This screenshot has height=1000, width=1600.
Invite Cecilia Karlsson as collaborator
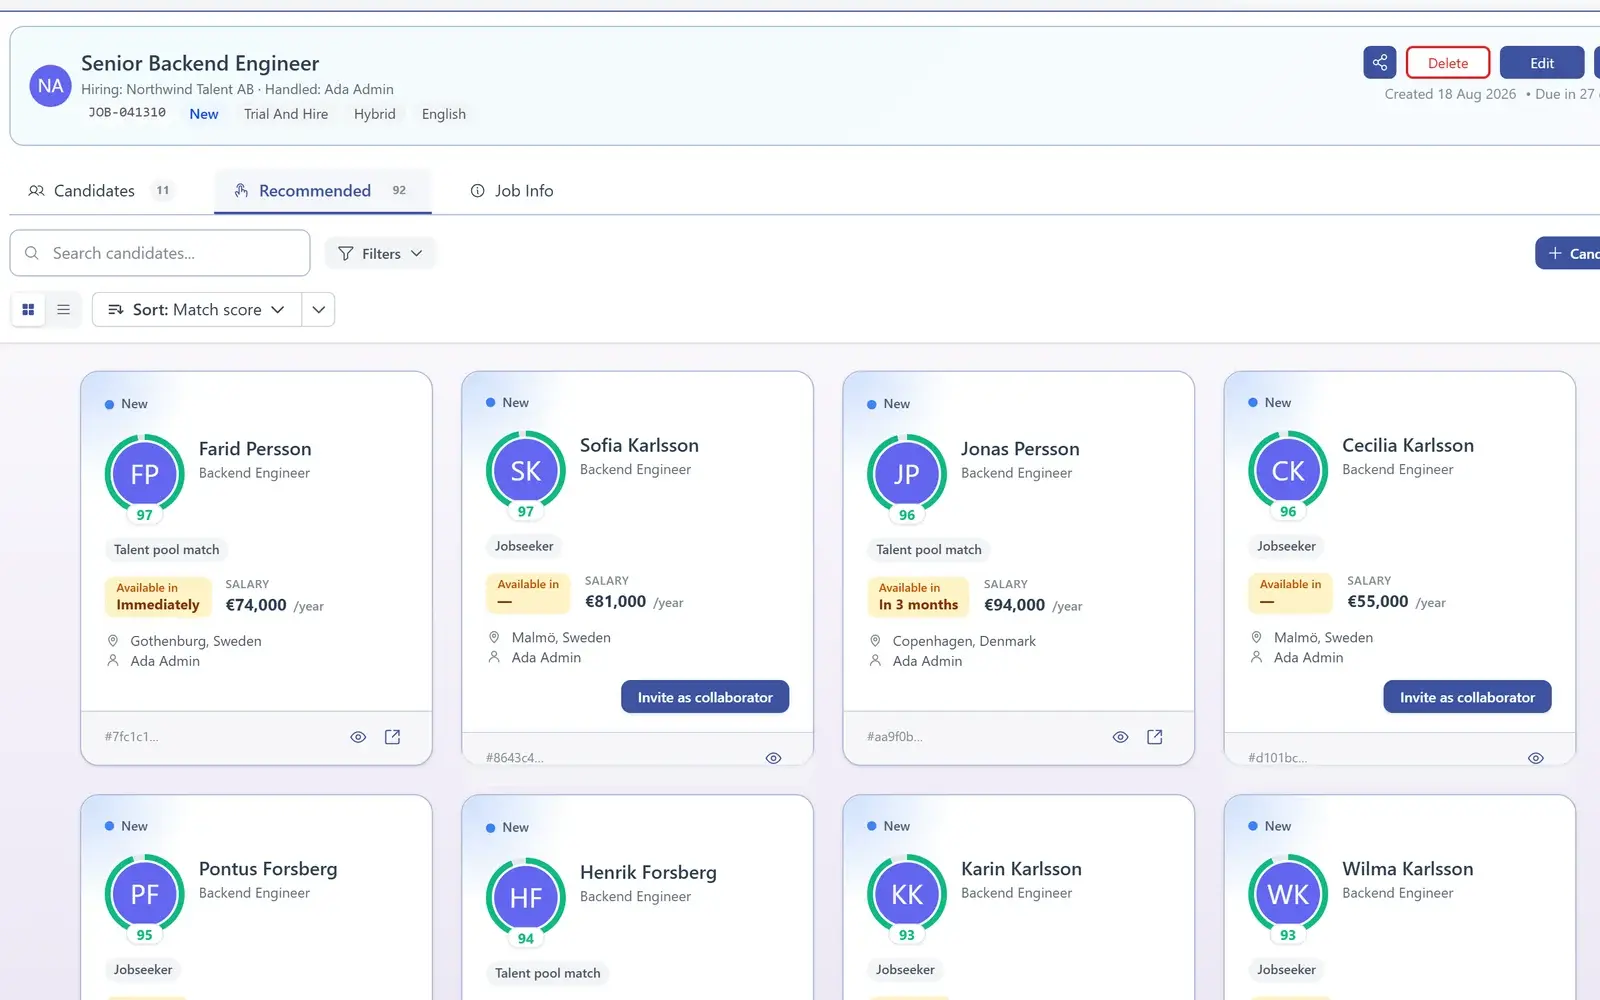(1467, 697)
